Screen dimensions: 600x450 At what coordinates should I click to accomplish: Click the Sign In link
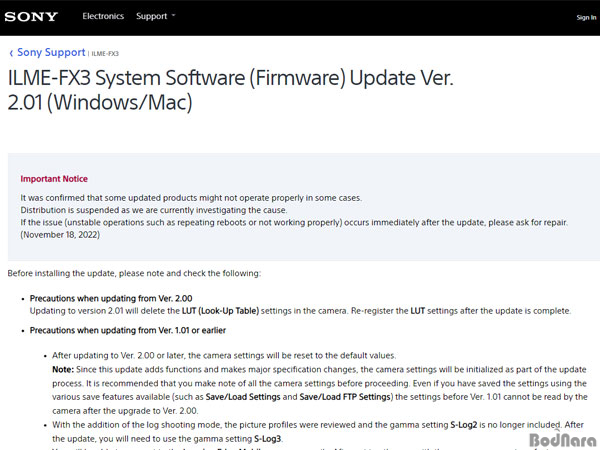586,17
